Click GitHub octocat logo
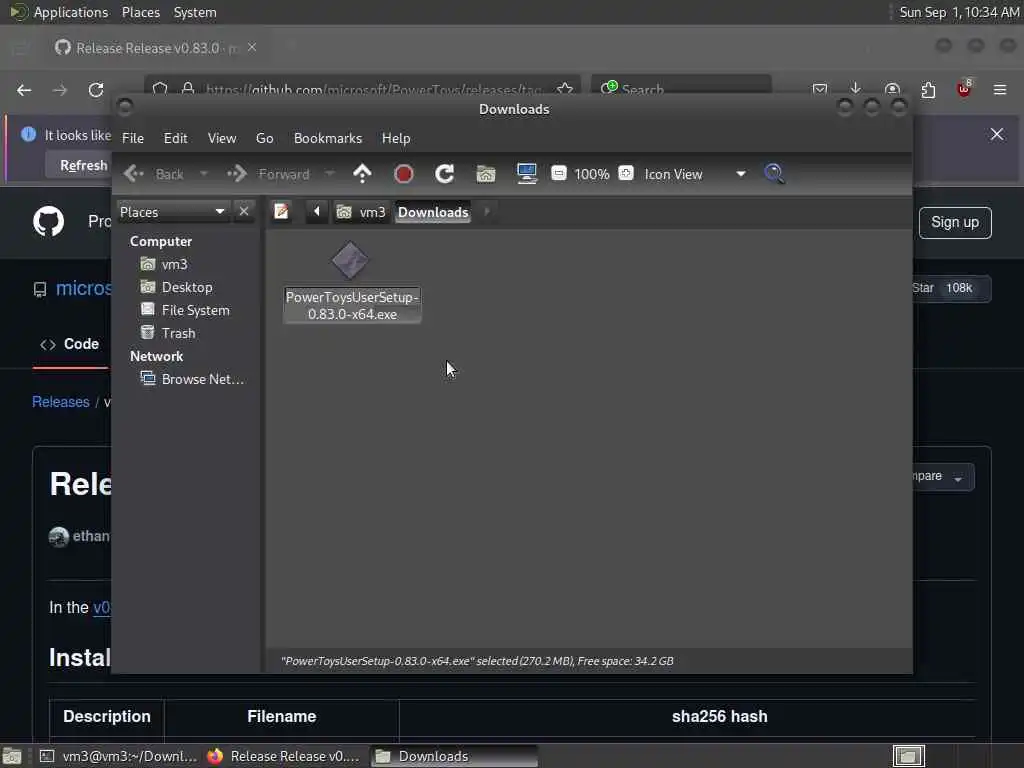1024x768 pixels. click(49, 222)
